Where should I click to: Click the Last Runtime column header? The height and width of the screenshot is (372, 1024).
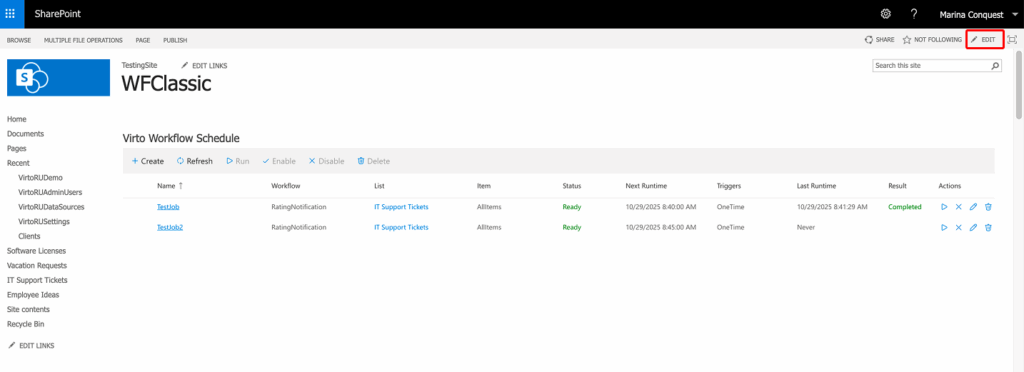point(816,186)
